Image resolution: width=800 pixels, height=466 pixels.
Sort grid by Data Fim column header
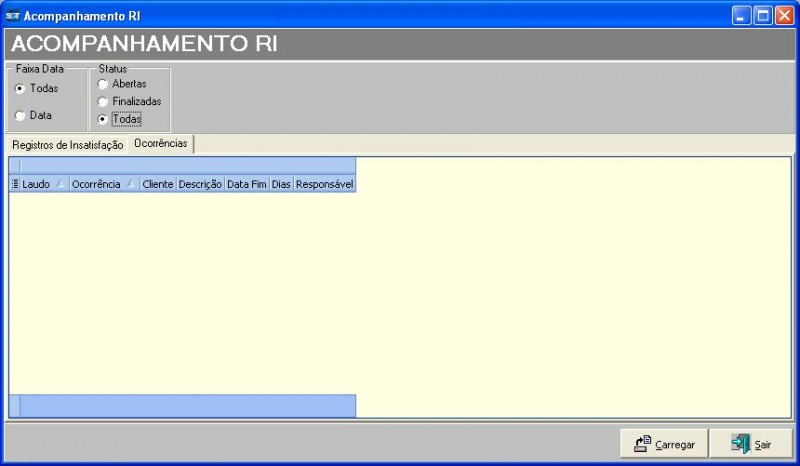point(246,185)
